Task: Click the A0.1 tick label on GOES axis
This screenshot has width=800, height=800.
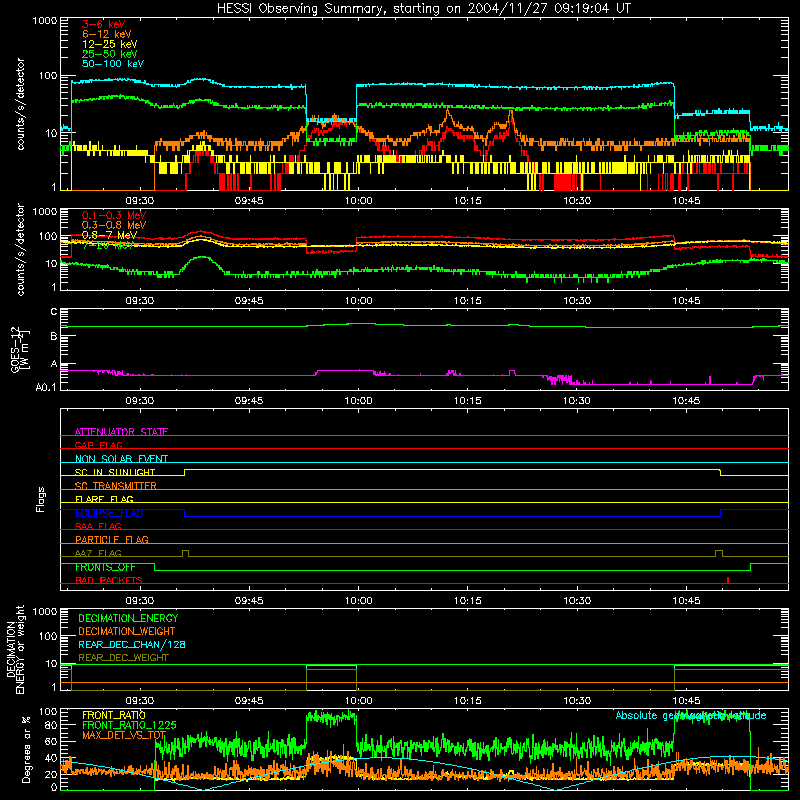Action: coord(46,388)
